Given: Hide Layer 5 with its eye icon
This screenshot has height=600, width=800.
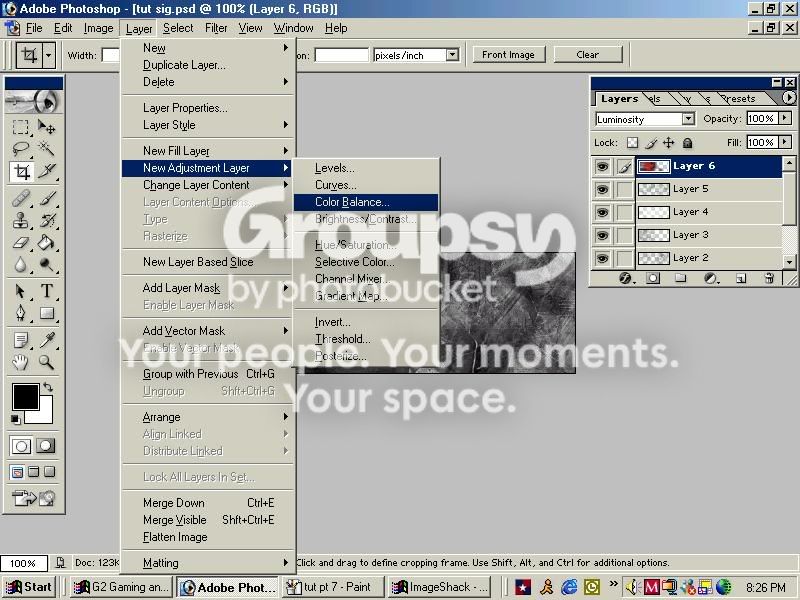Looking at the screenshot, I should (x=602, y=189).
